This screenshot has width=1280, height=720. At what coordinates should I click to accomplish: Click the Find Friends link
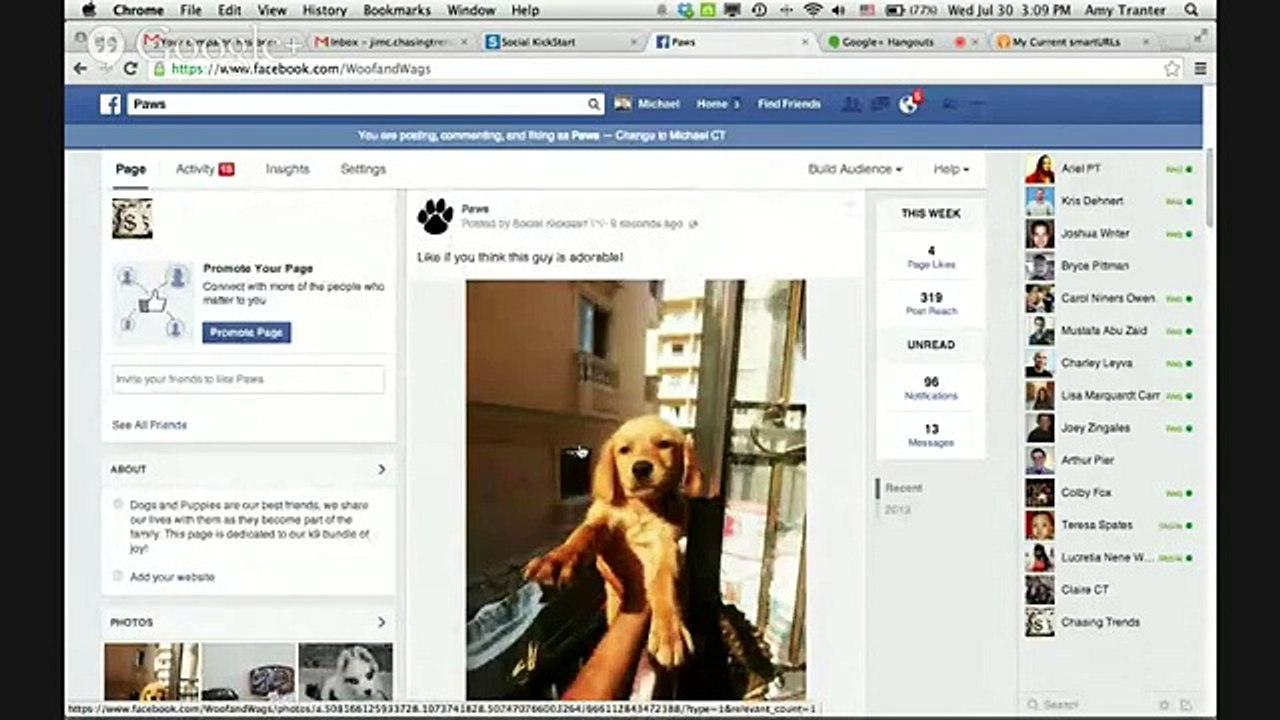789,104
